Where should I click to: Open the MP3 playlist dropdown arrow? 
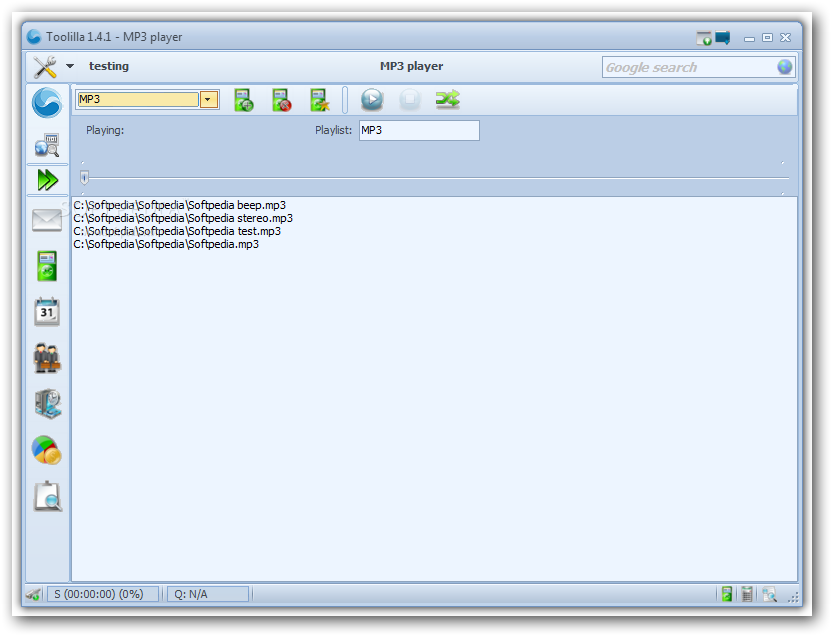click(209, 99)
